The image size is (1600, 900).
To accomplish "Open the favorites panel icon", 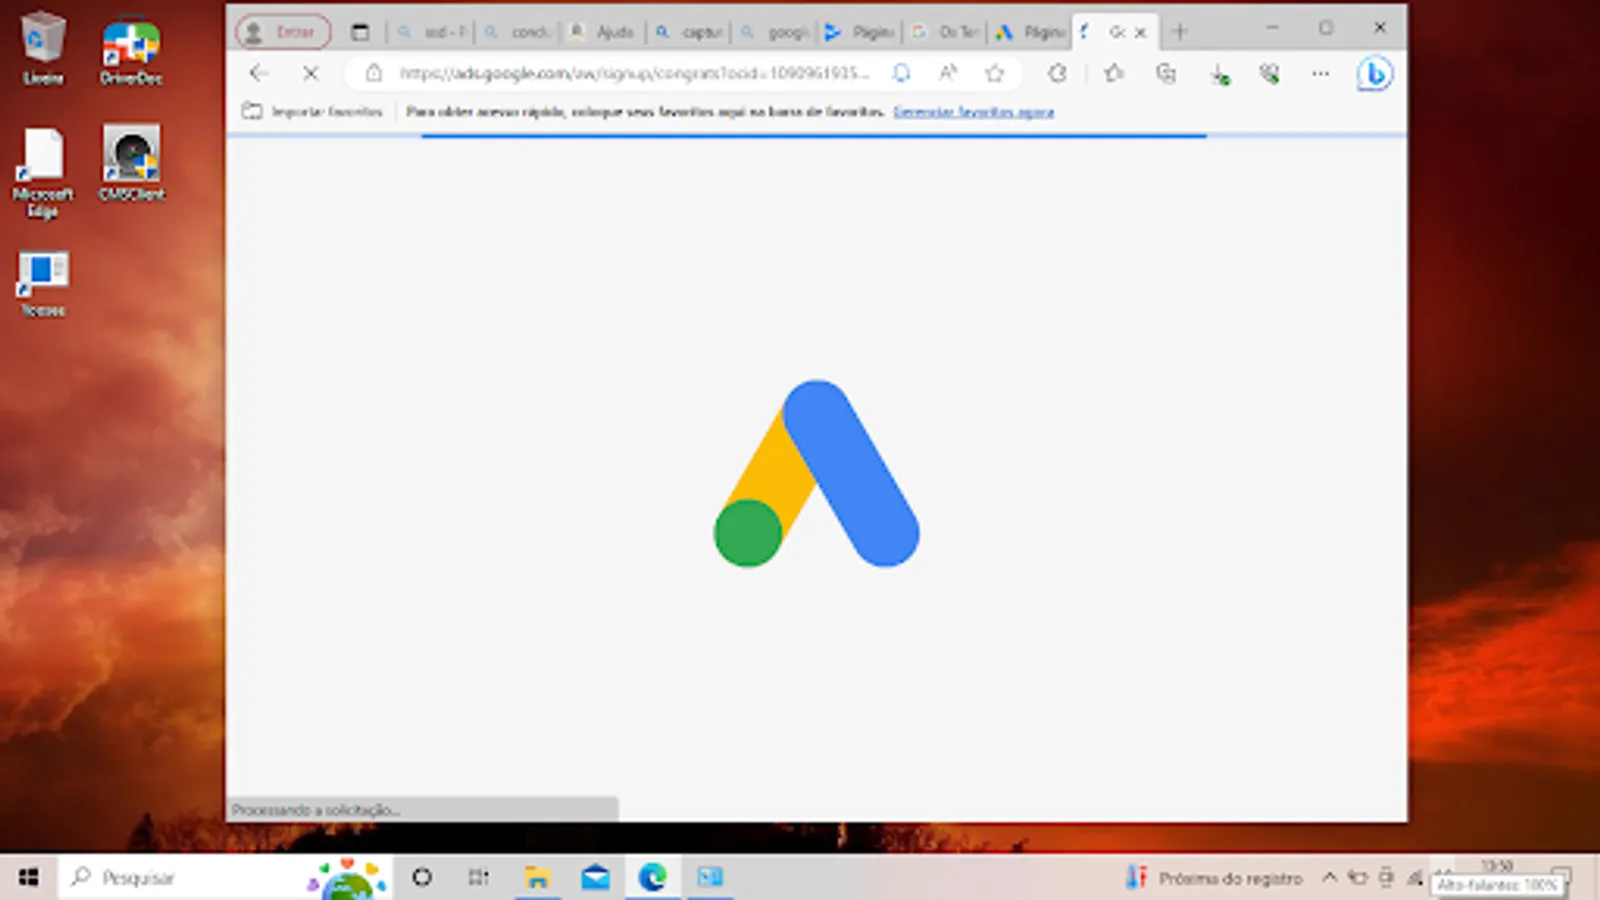I will point(1114,73).
